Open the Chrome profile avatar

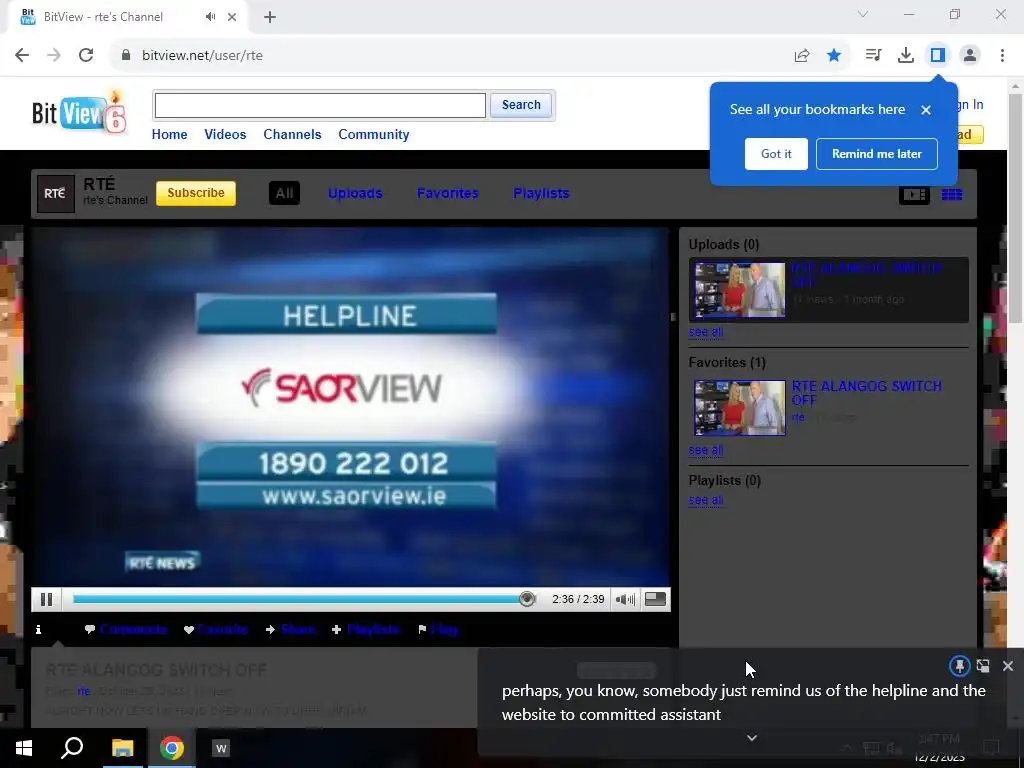pos(970,56)
